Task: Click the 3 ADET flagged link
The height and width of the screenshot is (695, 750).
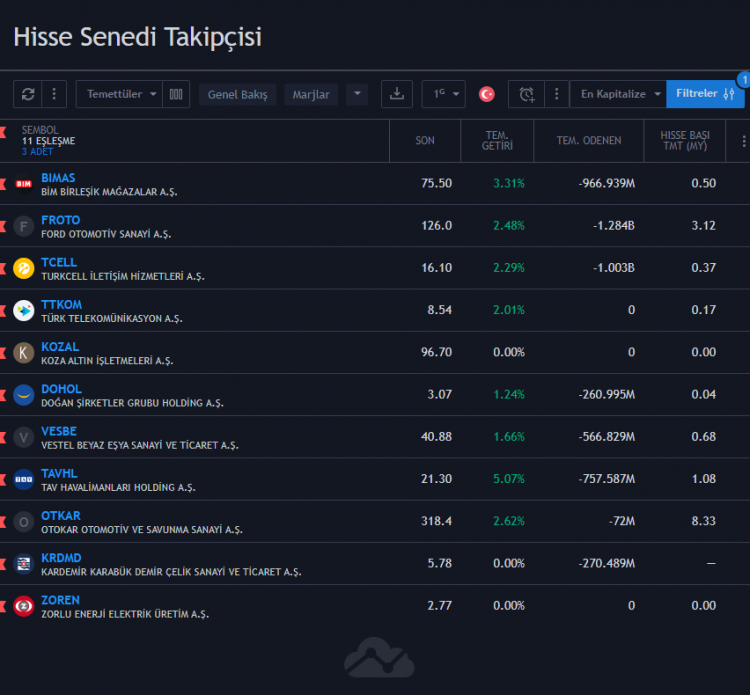Action: tap(37, 152)
